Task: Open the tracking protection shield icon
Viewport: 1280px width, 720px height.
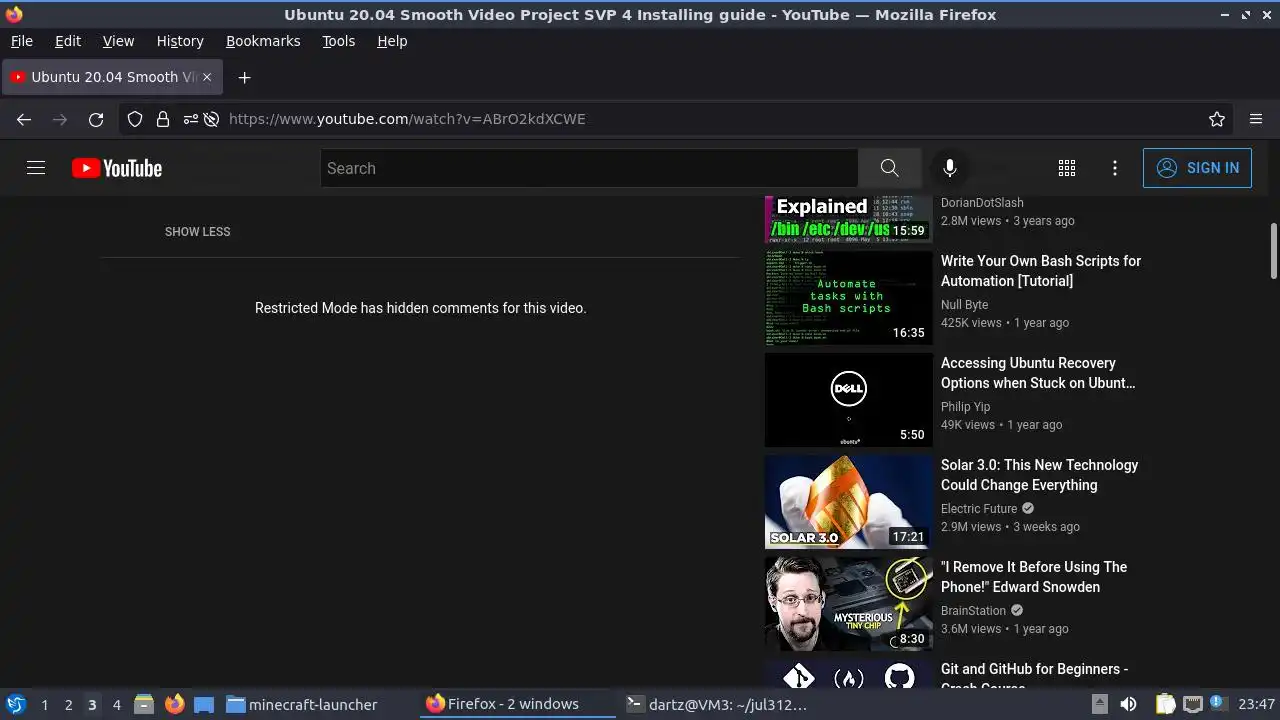Action: click(135, 119)
